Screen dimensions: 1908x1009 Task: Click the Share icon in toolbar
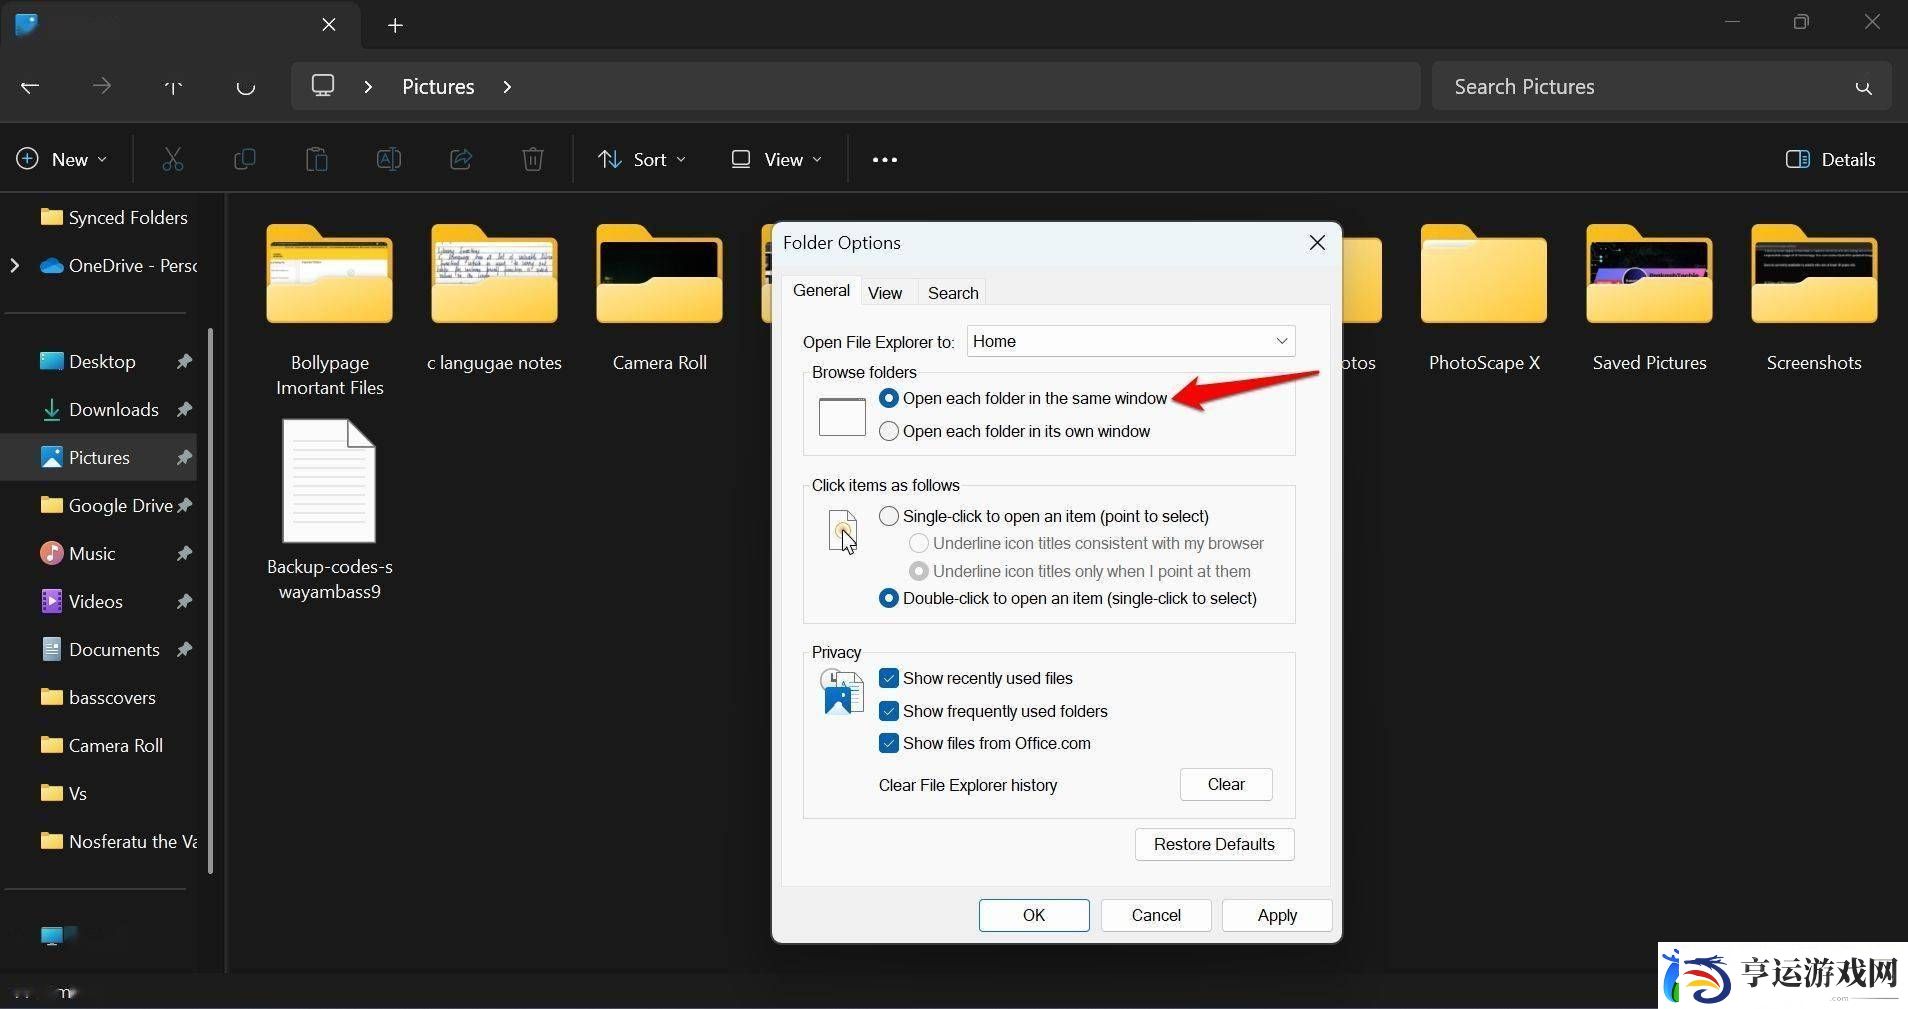pos(461,159)
